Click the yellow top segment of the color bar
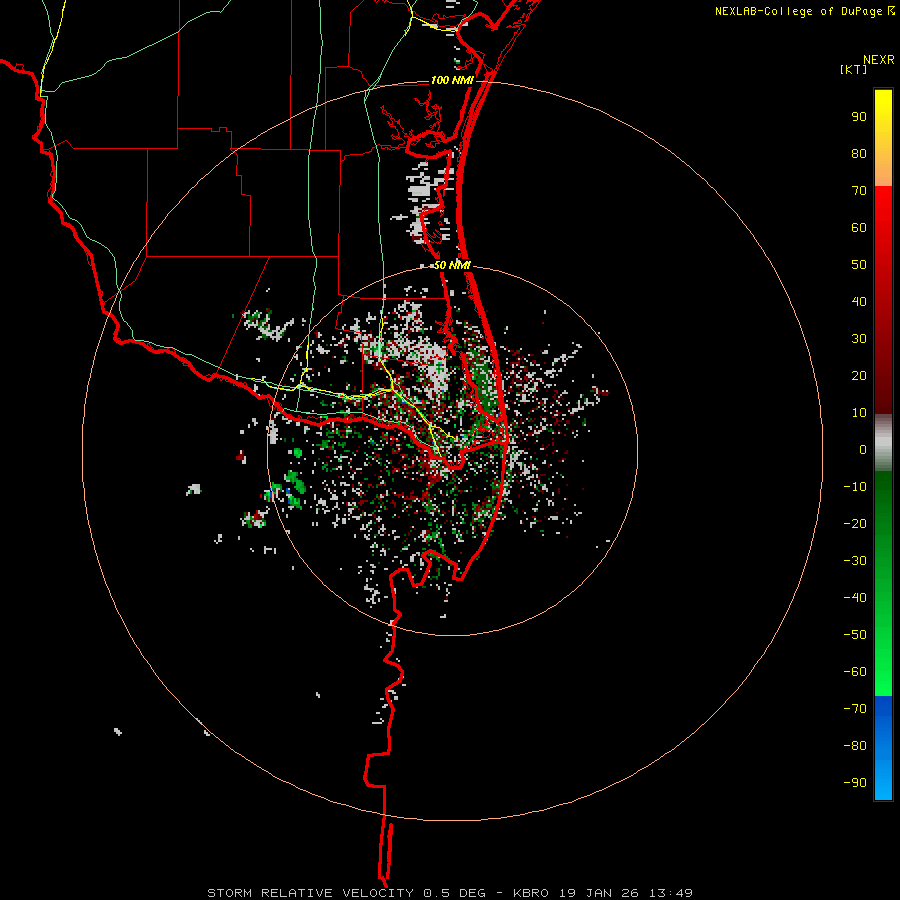Screen dimensions: 900x900 coord(883,138)
